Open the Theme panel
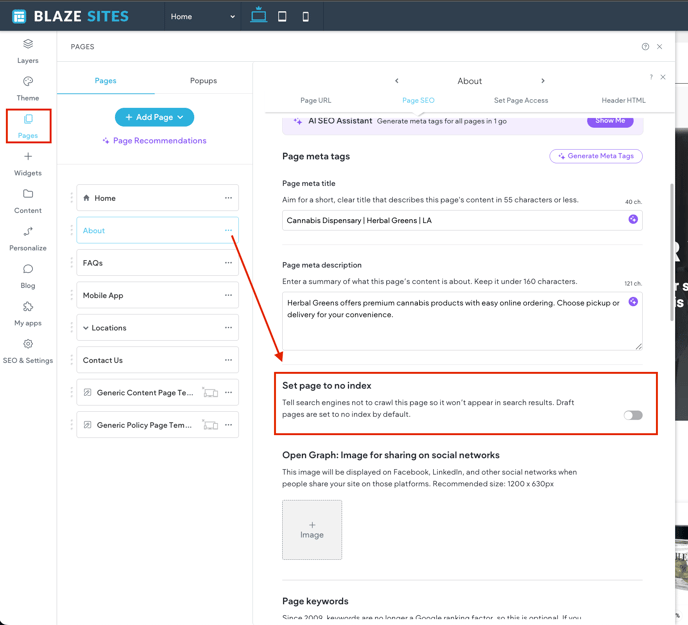Screen dimensions: 688x625 pos(28,88)
